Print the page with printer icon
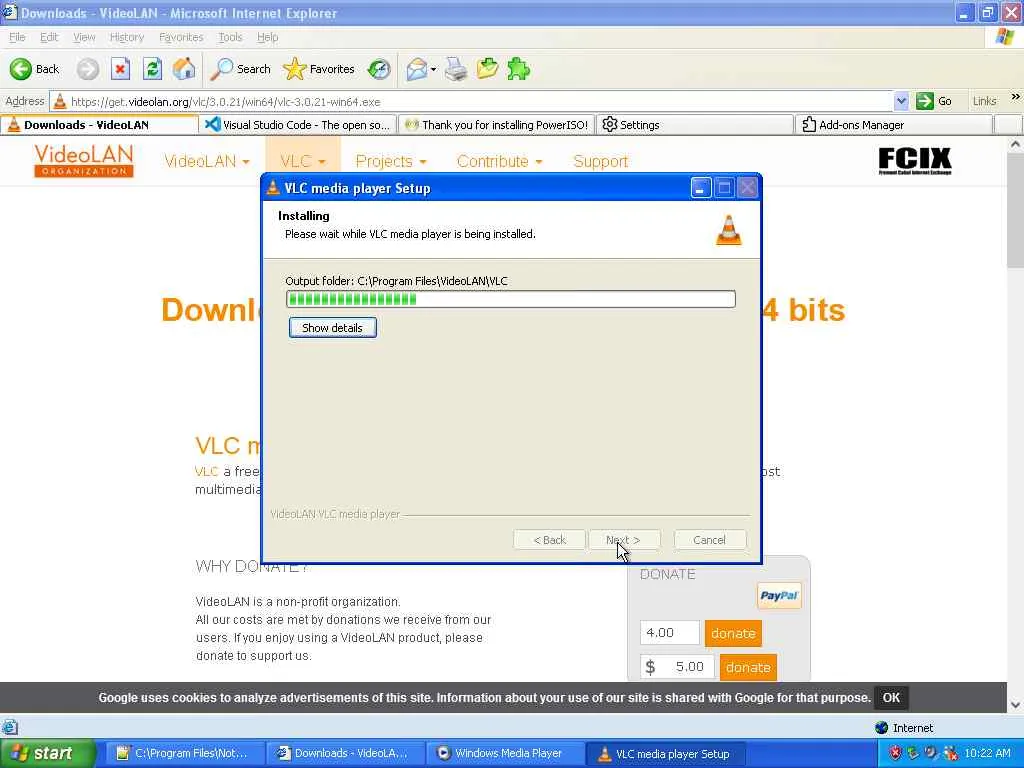Screen dimensions: 1024x768 pyautogui.click(x=456, y=69)
